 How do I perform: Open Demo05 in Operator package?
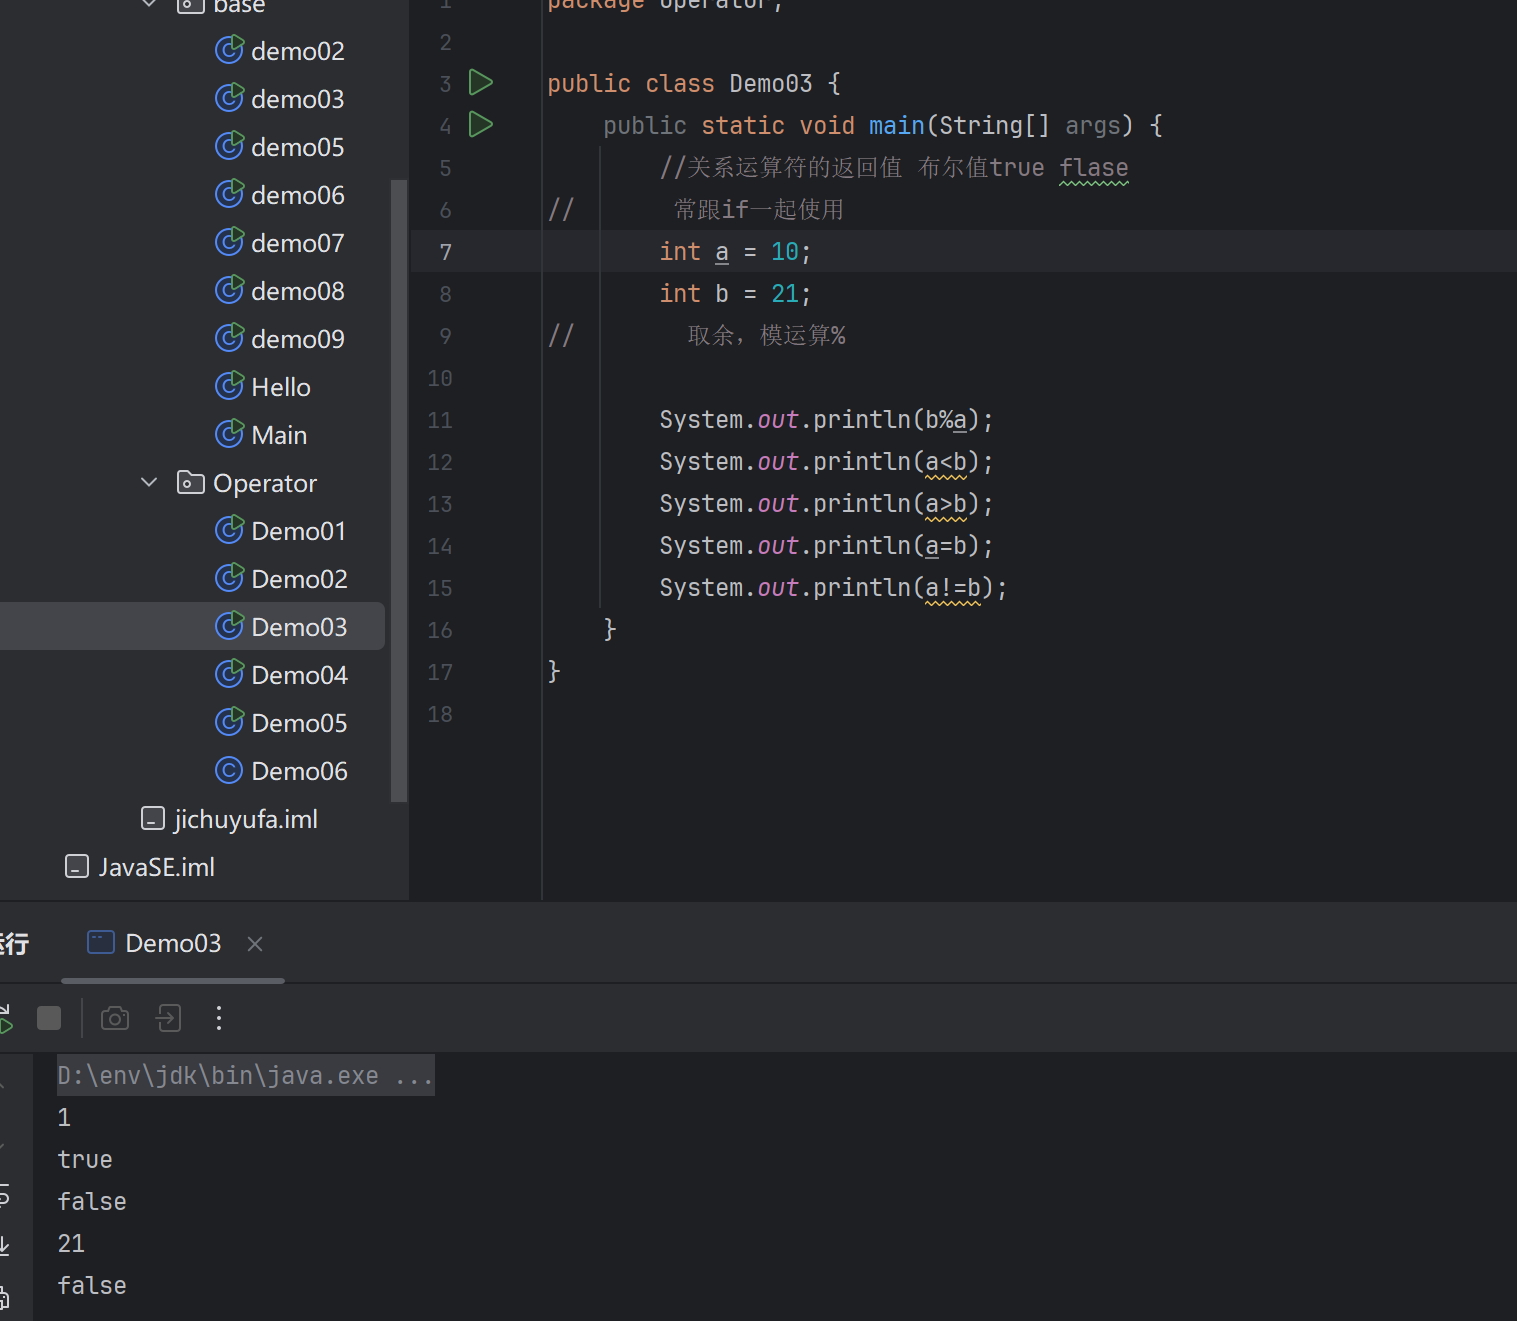click(x=299, y=723)
